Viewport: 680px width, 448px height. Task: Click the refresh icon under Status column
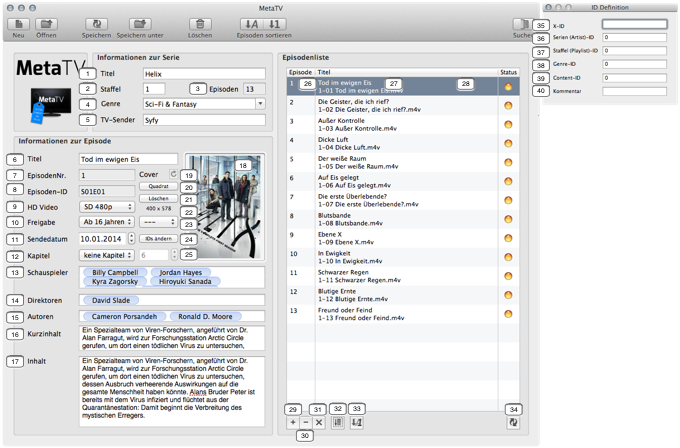pyautogui.click(x=513, y=423)
